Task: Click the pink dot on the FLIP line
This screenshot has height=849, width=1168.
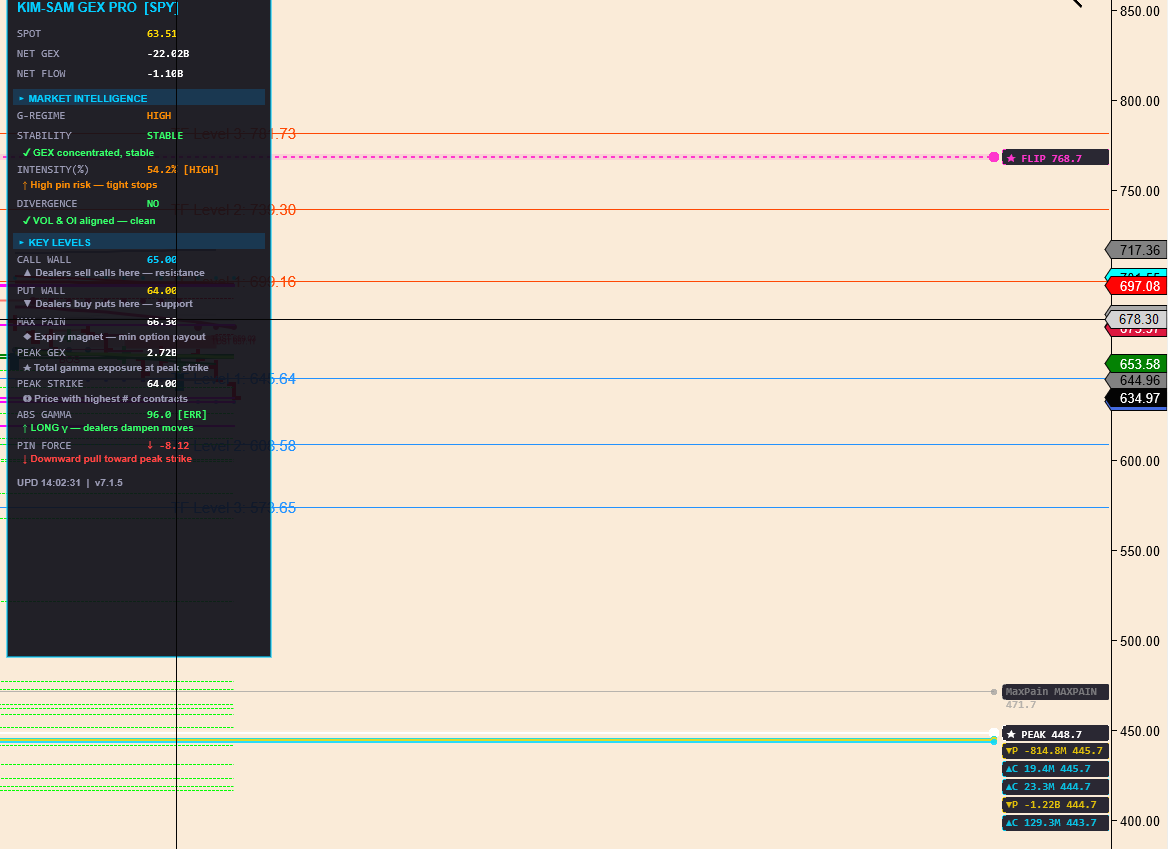Action: pos(993,157)
